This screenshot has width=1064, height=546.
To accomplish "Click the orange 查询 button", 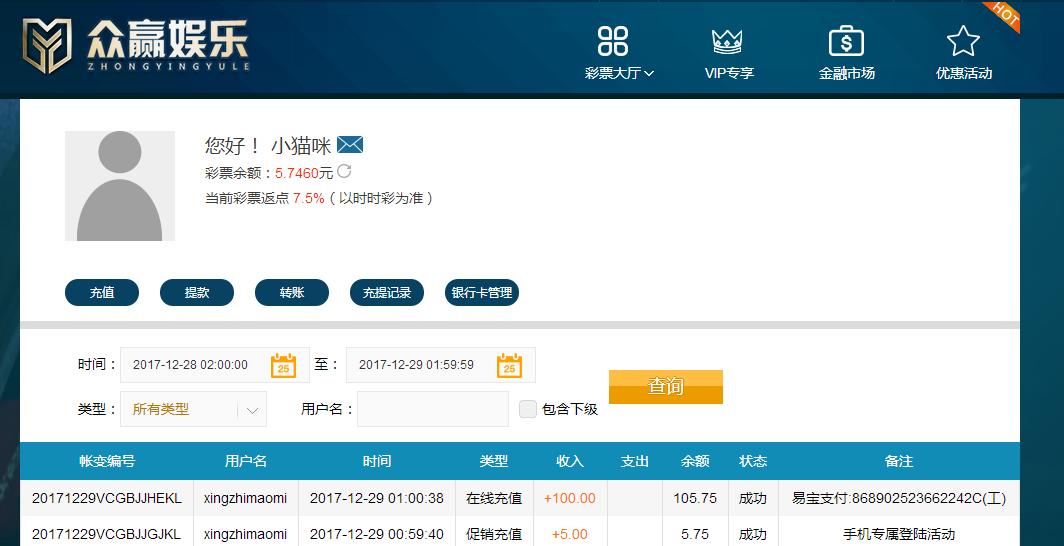I will pyautogui.click(x=666, y=387).
